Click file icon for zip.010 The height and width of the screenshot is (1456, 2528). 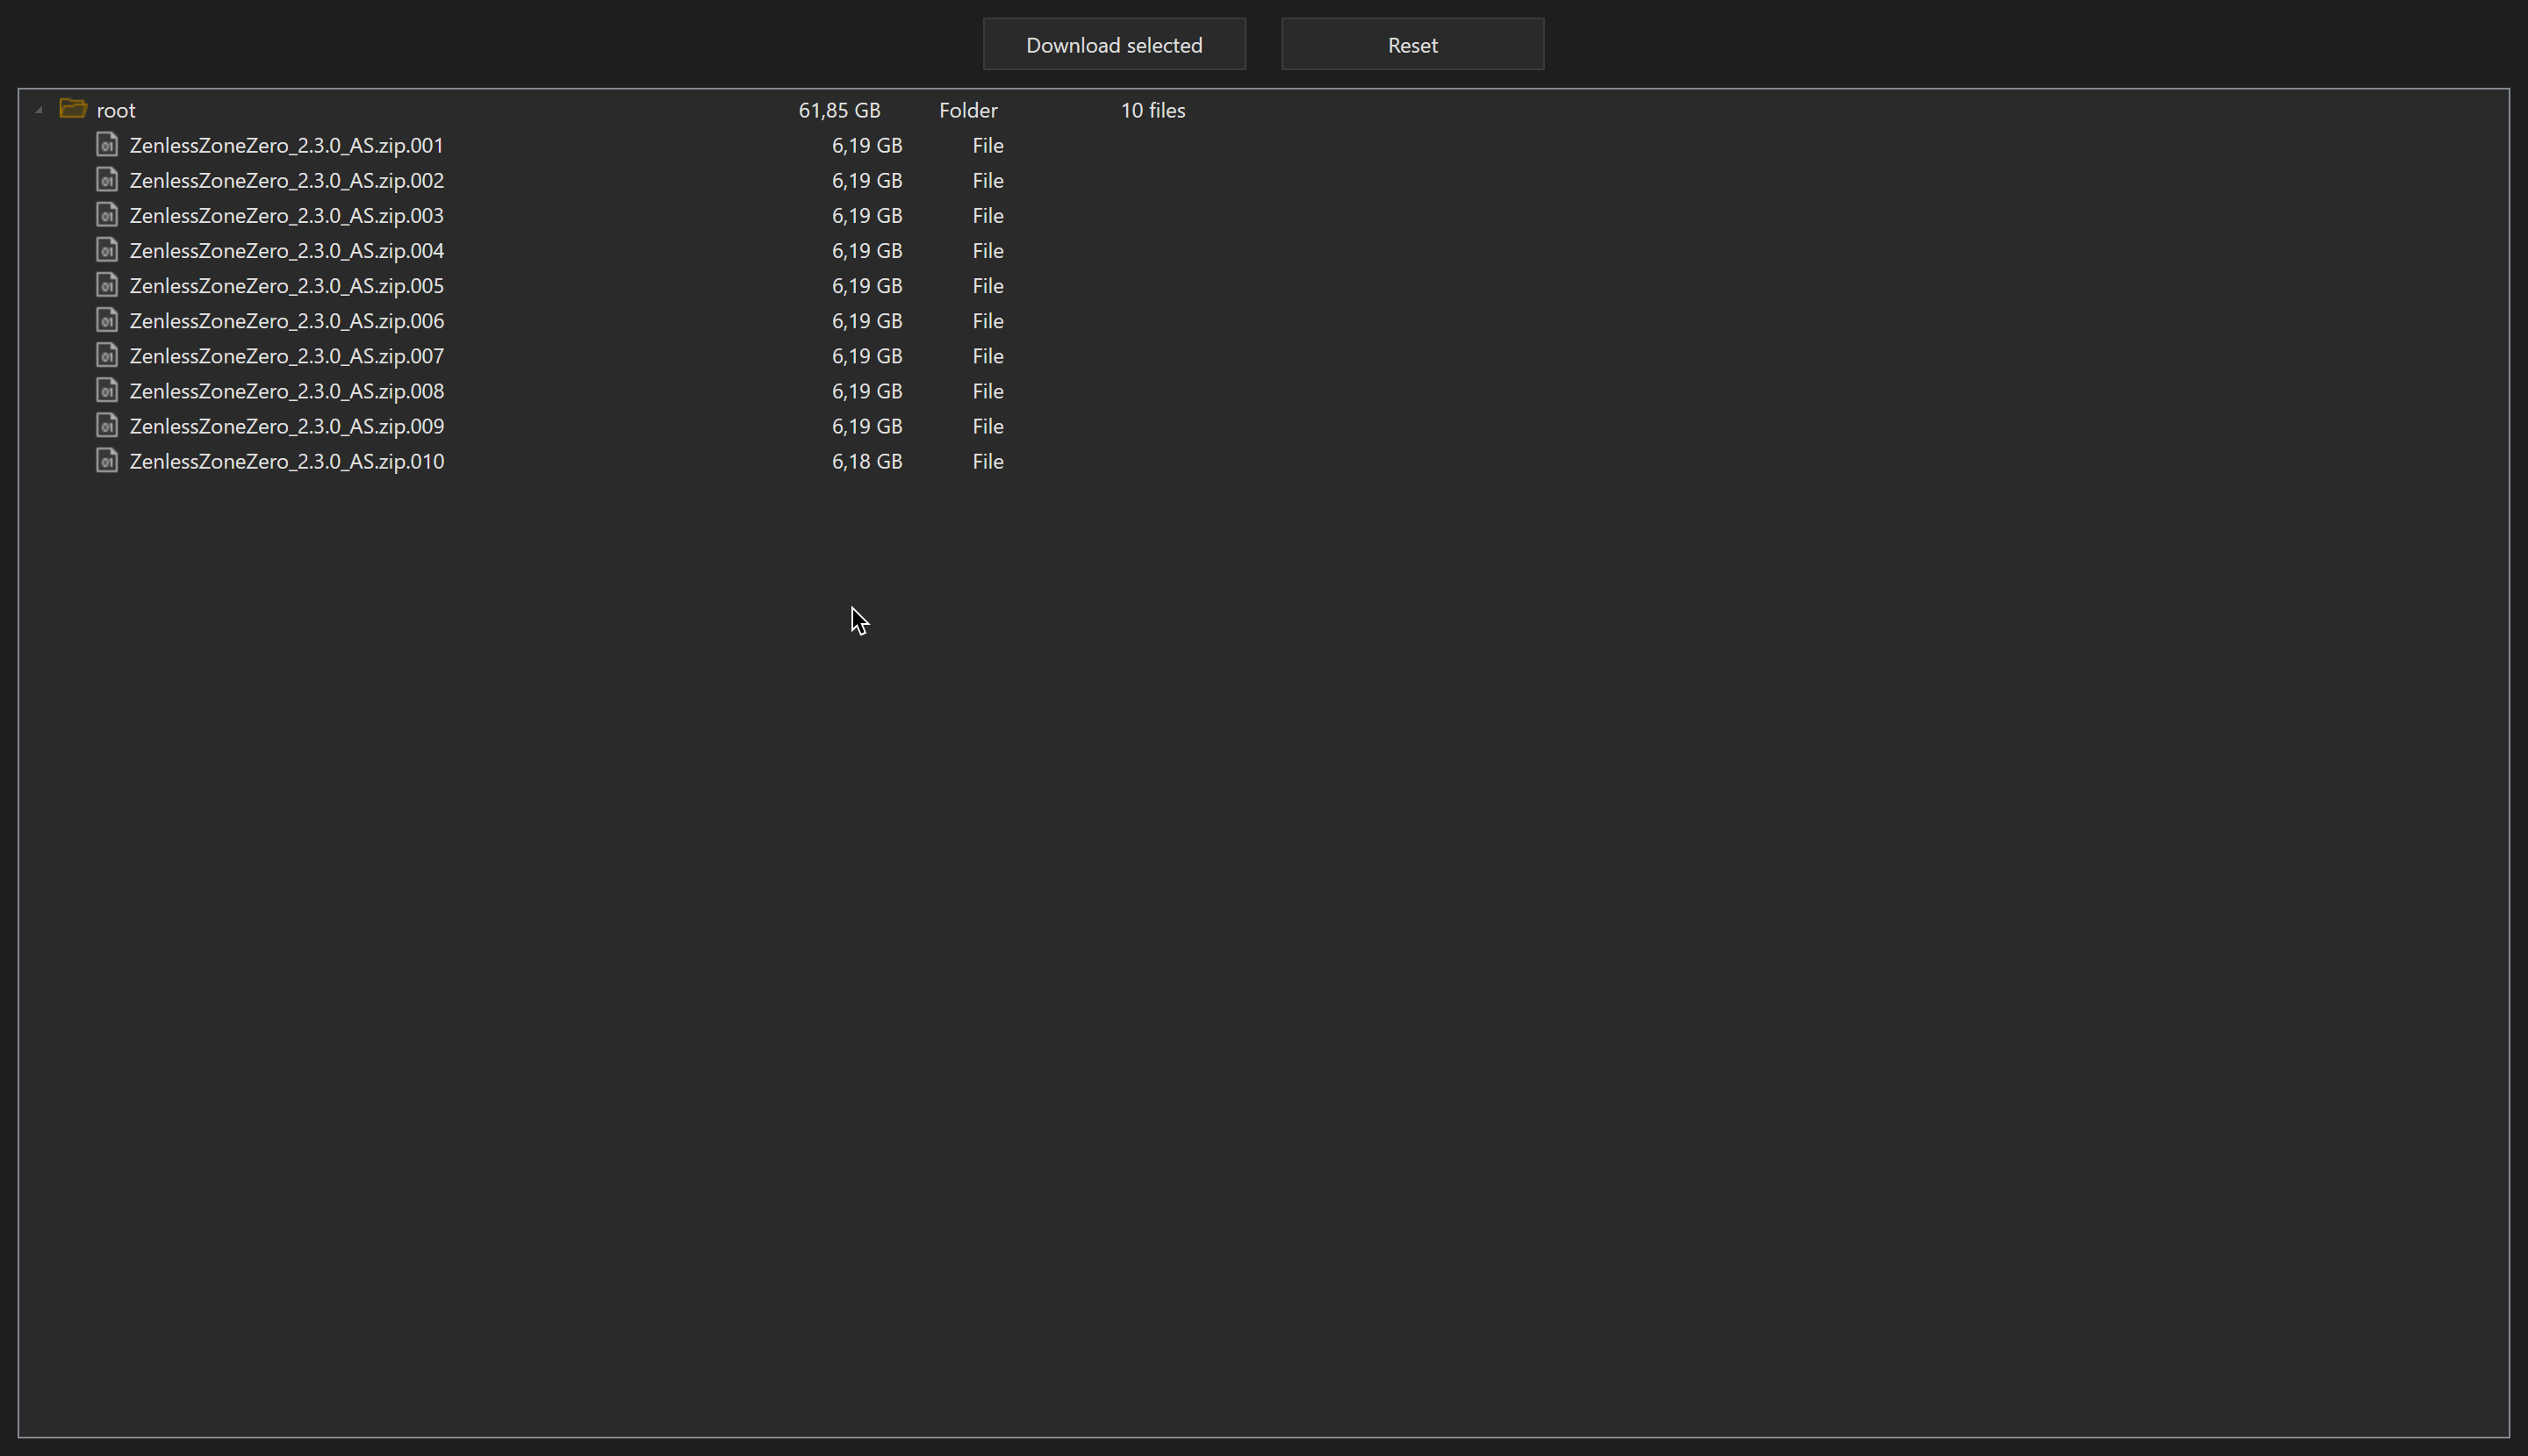coord(107,460)
